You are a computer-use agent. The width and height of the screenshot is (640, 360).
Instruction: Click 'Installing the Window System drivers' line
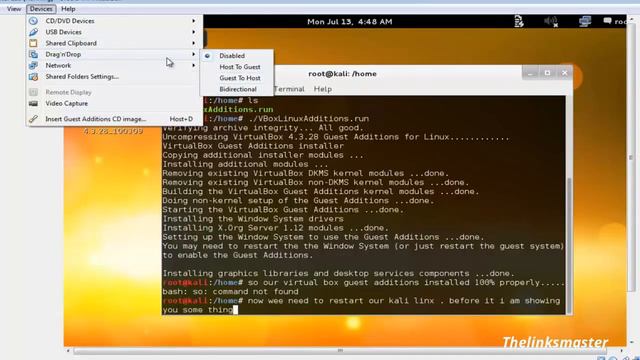253,219
